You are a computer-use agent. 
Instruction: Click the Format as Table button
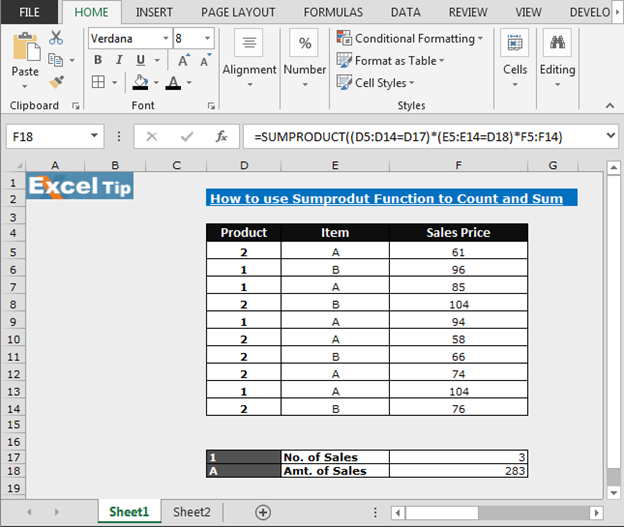click(x=394, y=60)
